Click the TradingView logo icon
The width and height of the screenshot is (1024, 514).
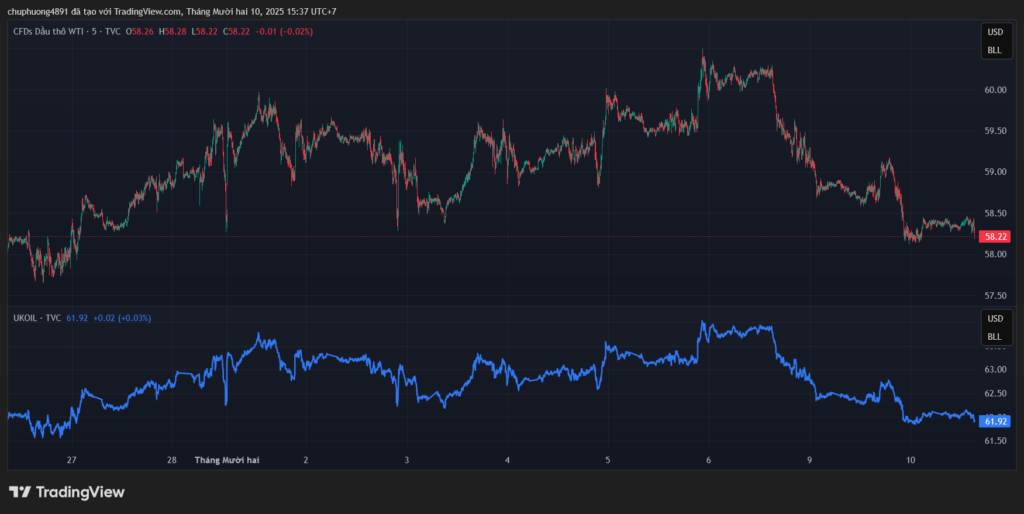pos(20,492)
